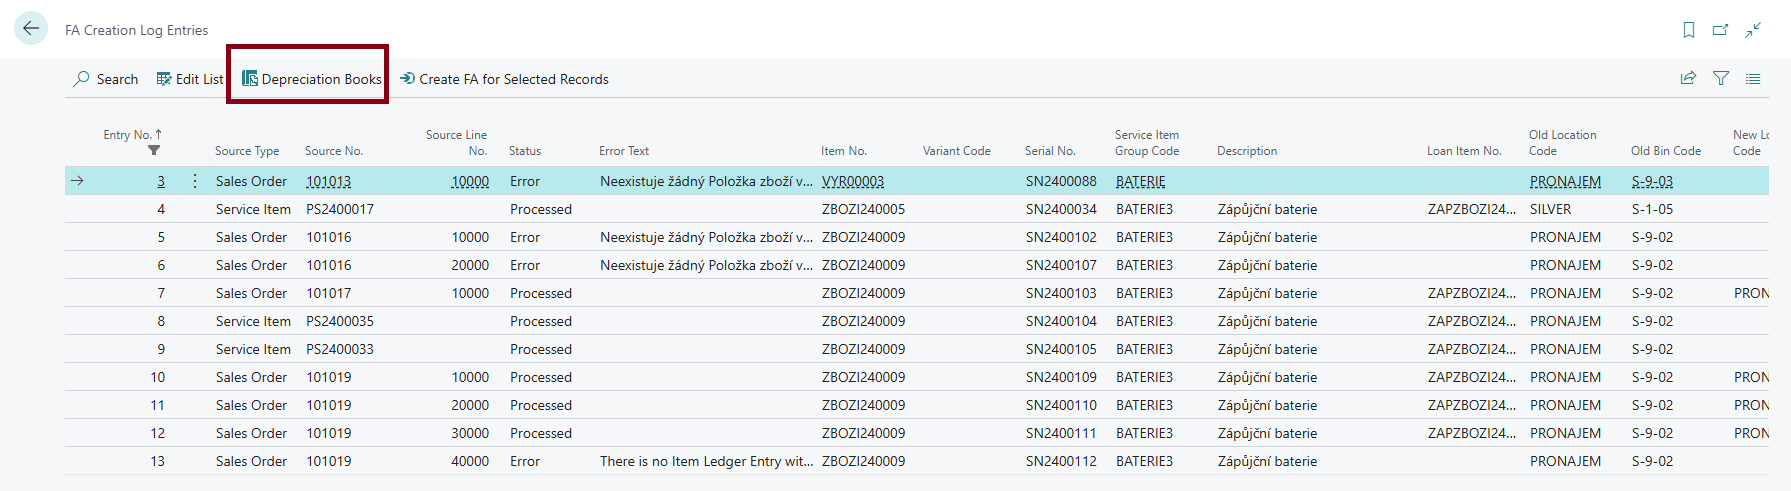Open Edit List mode

click(190, 79)
